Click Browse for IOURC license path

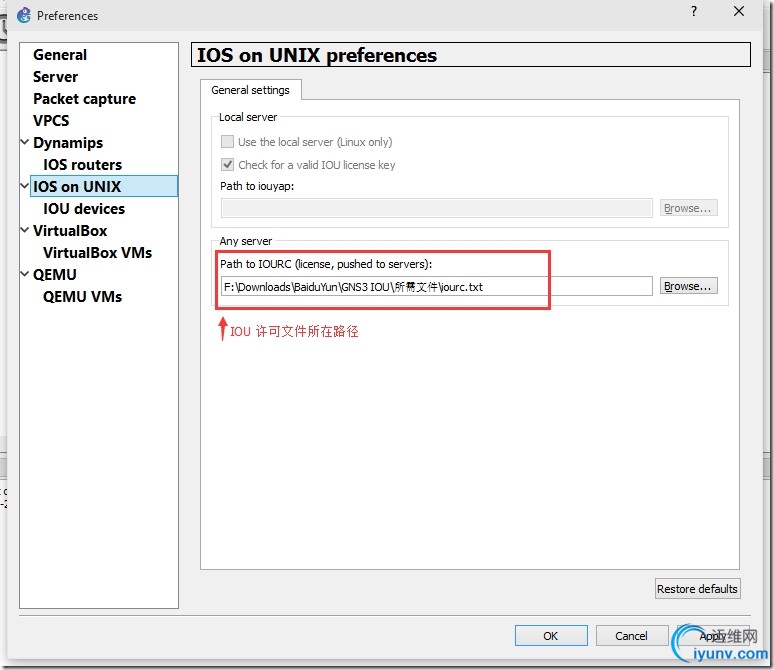[688, 286]
